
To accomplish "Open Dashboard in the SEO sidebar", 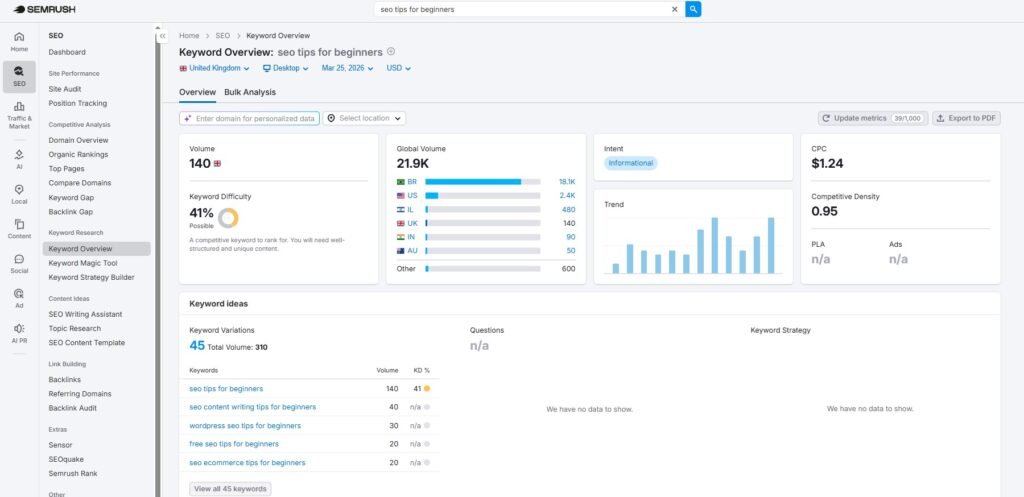I will coord(67,52).
